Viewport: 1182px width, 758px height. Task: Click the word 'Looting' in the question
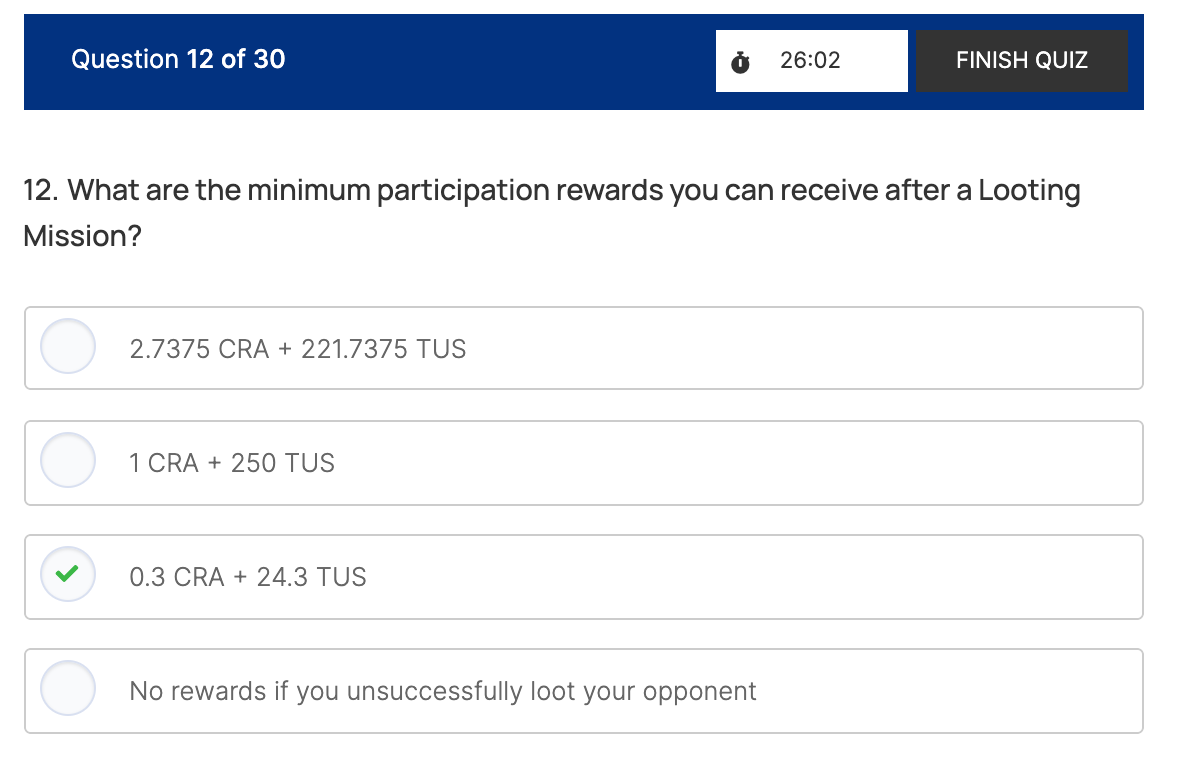click(1029, 190)
